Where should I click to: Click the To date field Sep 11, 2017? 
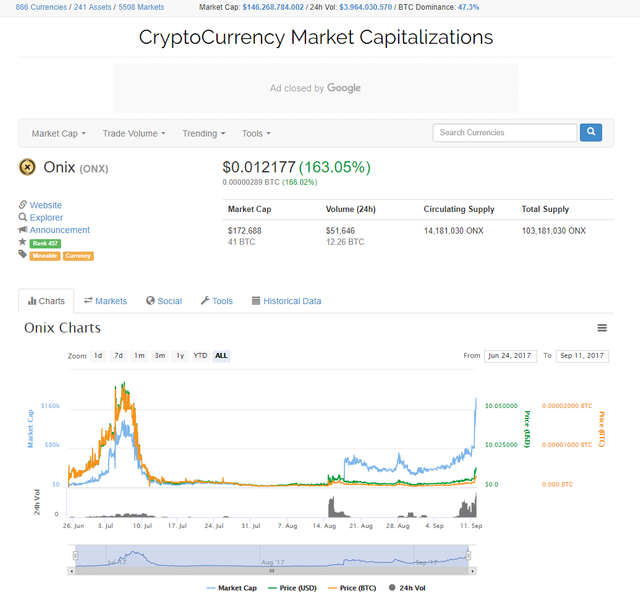click(x=582, y=356)
